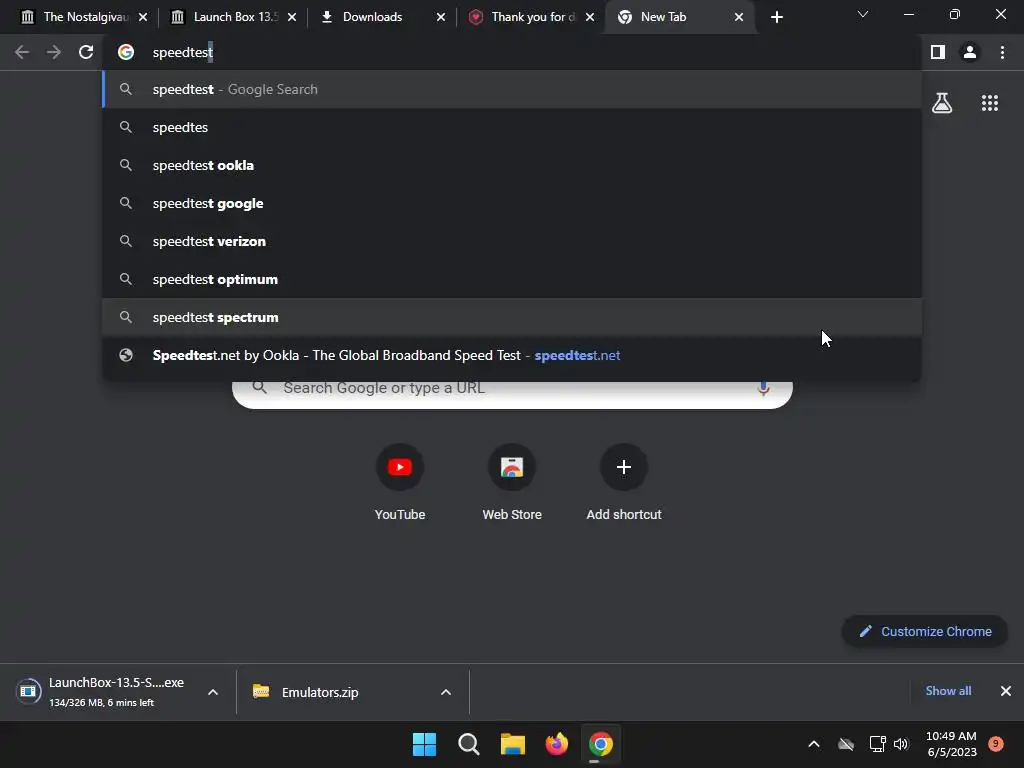Open the Chrome three-dot menu

[1002, 52]
